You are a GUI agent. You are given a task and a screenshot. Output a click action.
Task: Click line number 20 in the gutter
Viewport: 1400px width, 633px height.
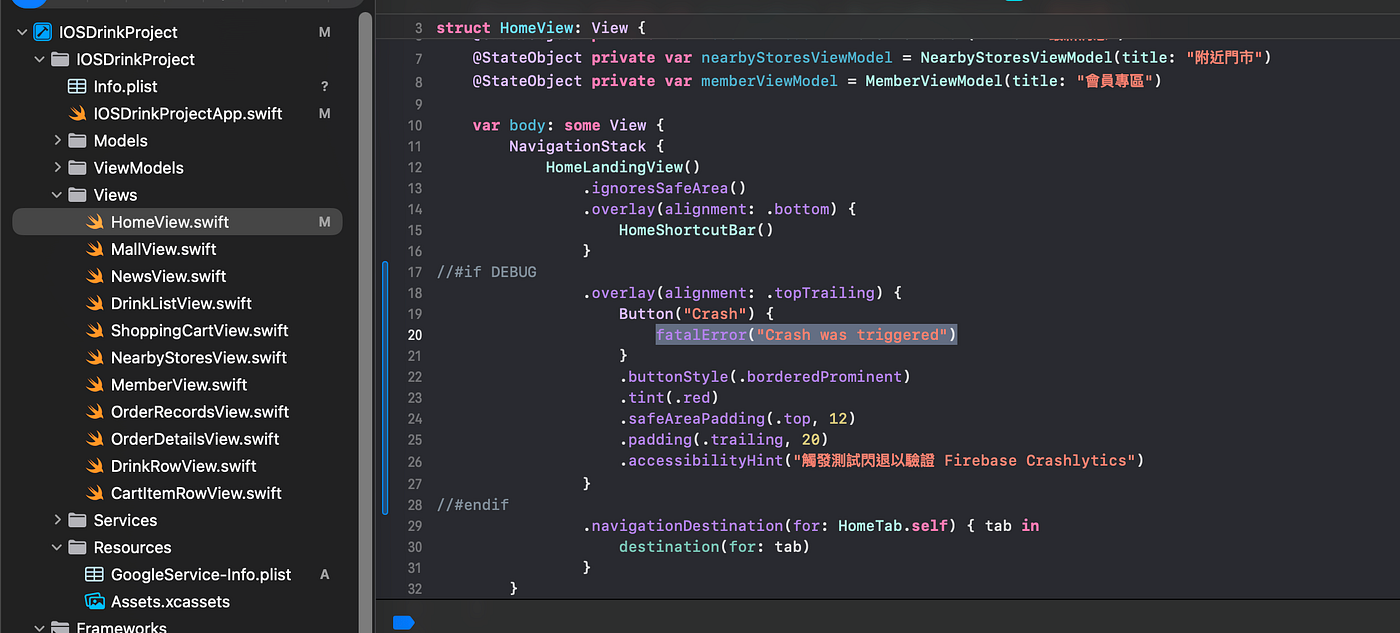pyautogui.click(x=415, y=335)
